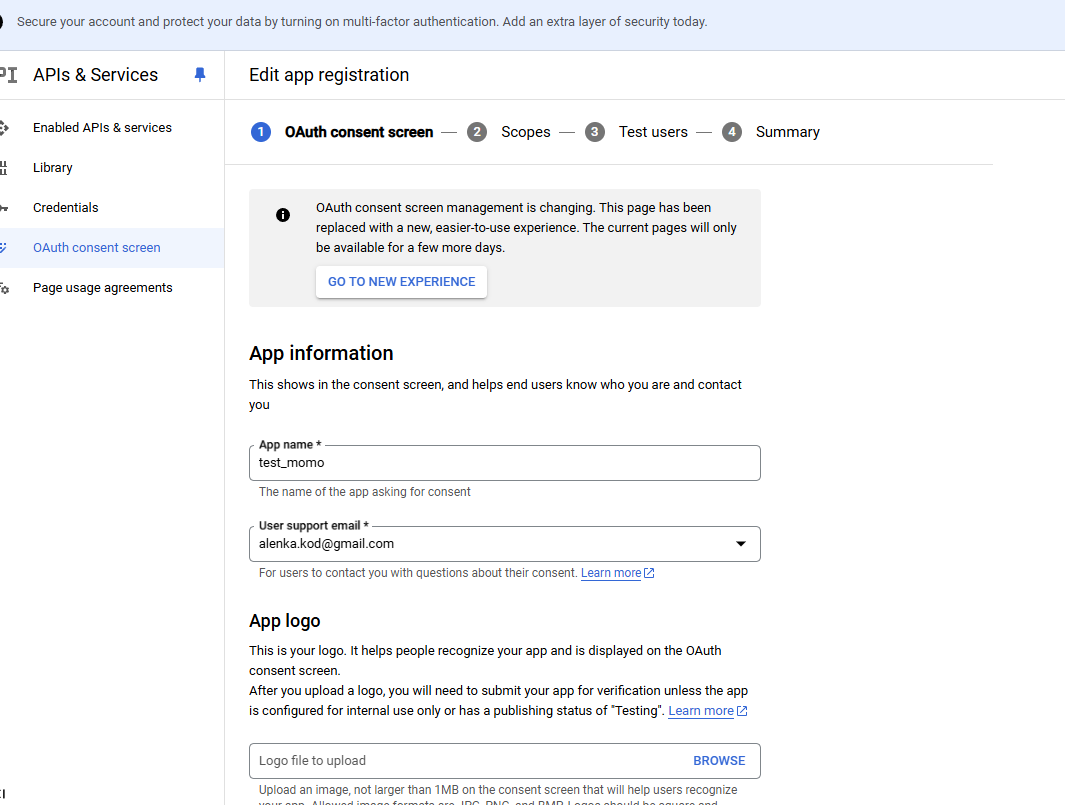1065x805 pixels.
Task: Click the Credentials key icon
Action: coord(4,208)
